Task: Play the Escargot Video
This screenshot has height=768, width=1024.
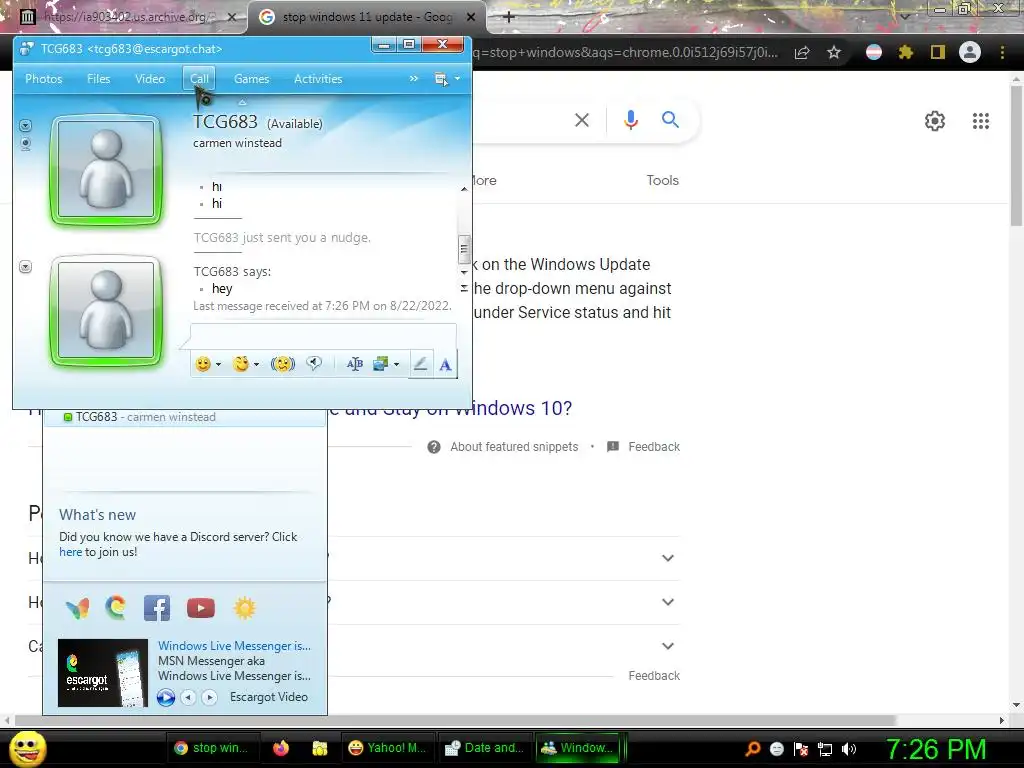Action: tap(166, 697)
